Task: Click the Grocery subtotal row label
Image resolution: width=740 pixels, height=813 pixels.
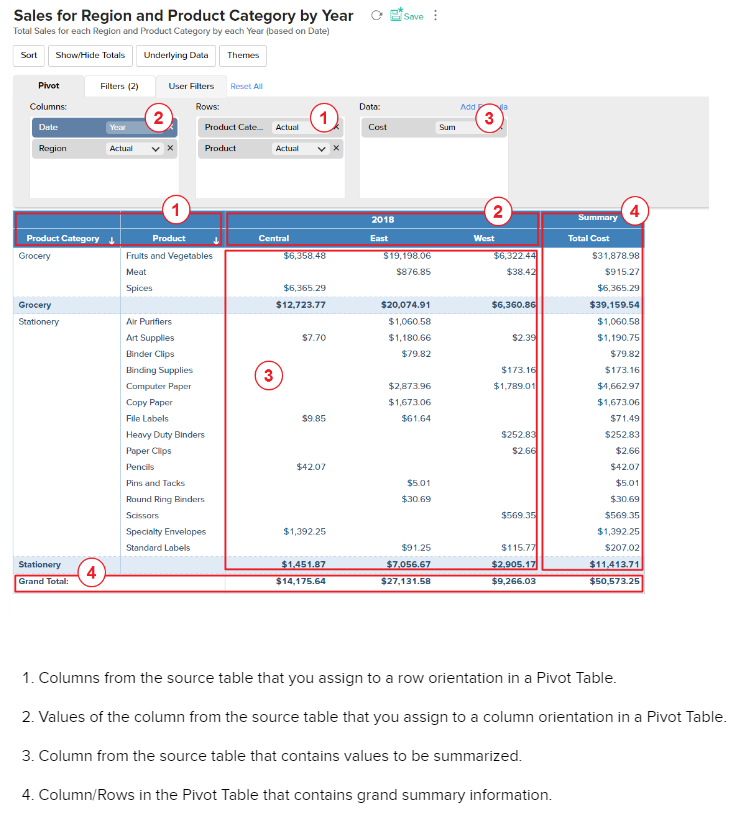Action: pos(35,305)
